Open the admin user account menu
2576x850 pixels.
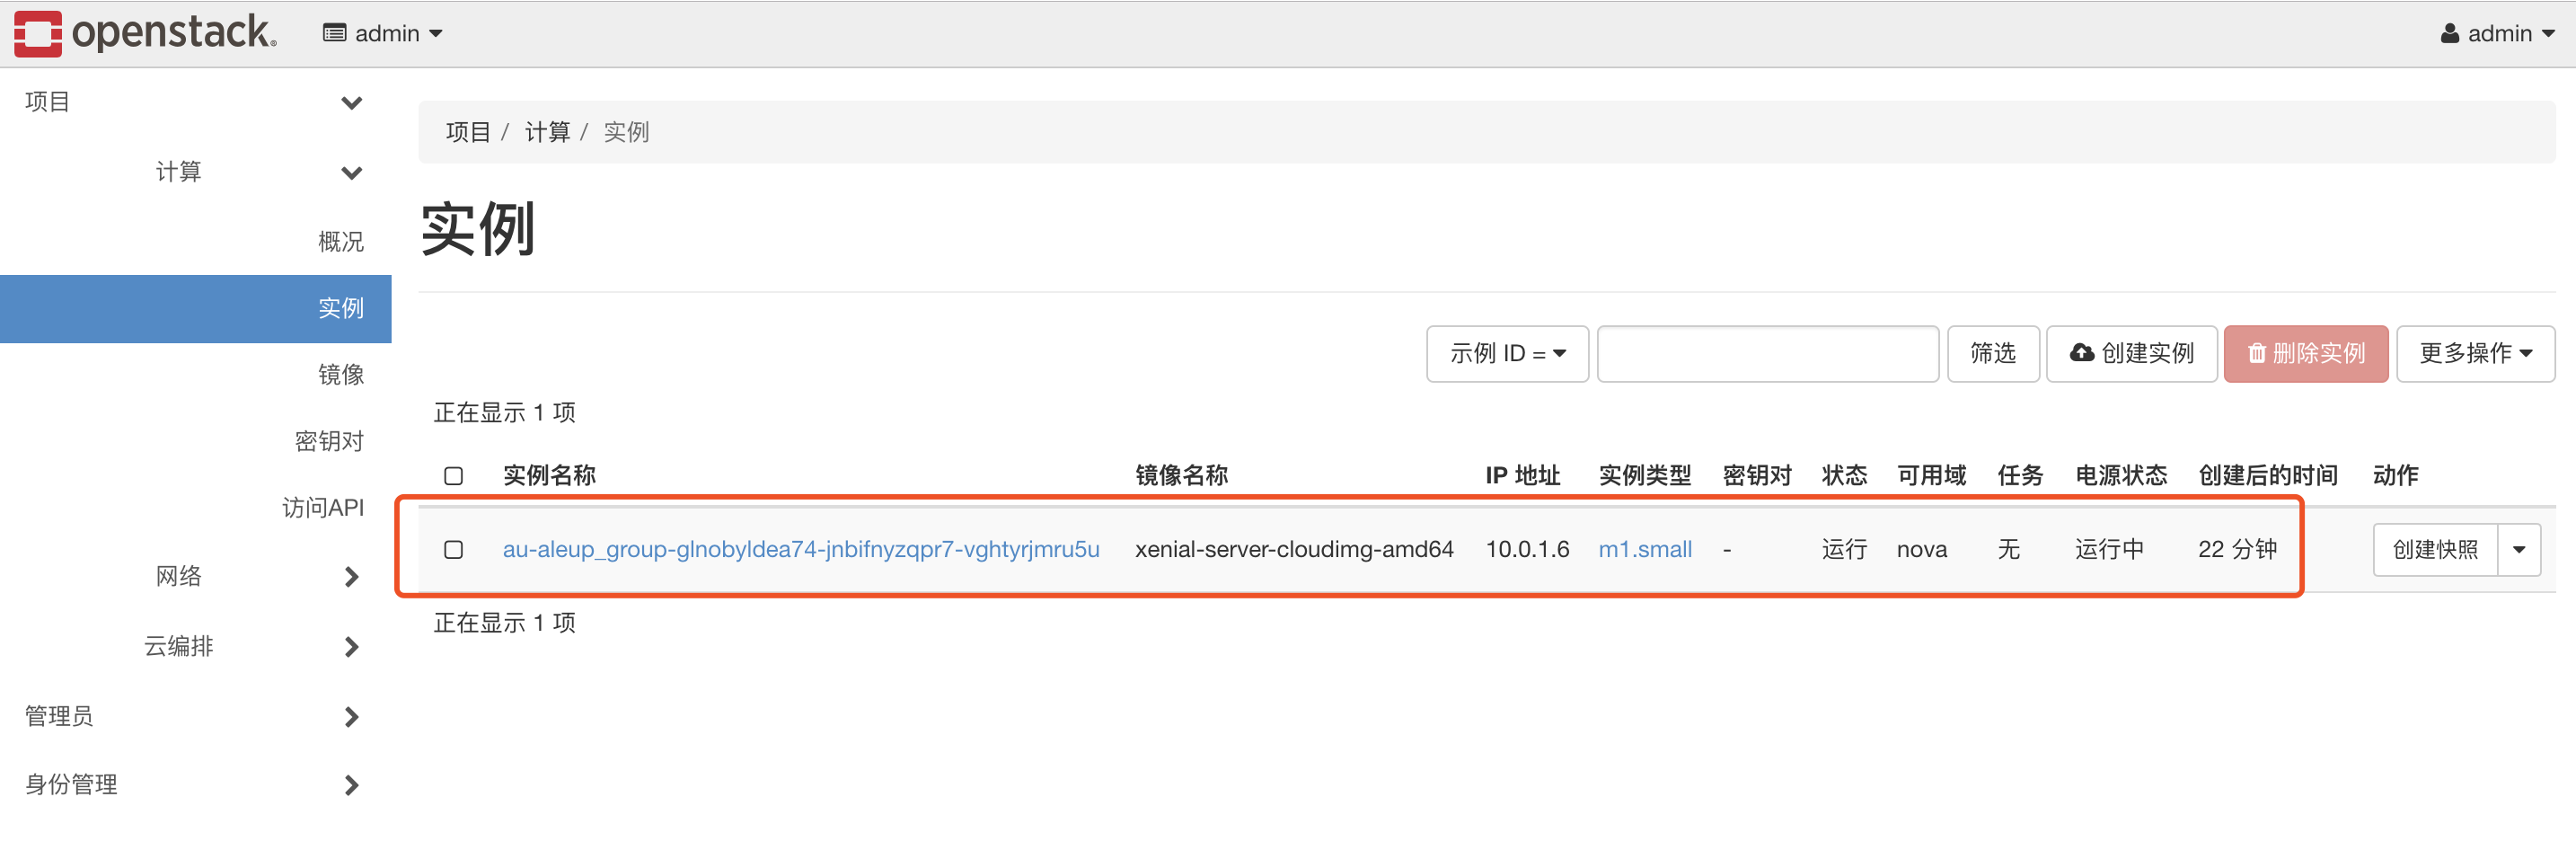(2496, 34)
